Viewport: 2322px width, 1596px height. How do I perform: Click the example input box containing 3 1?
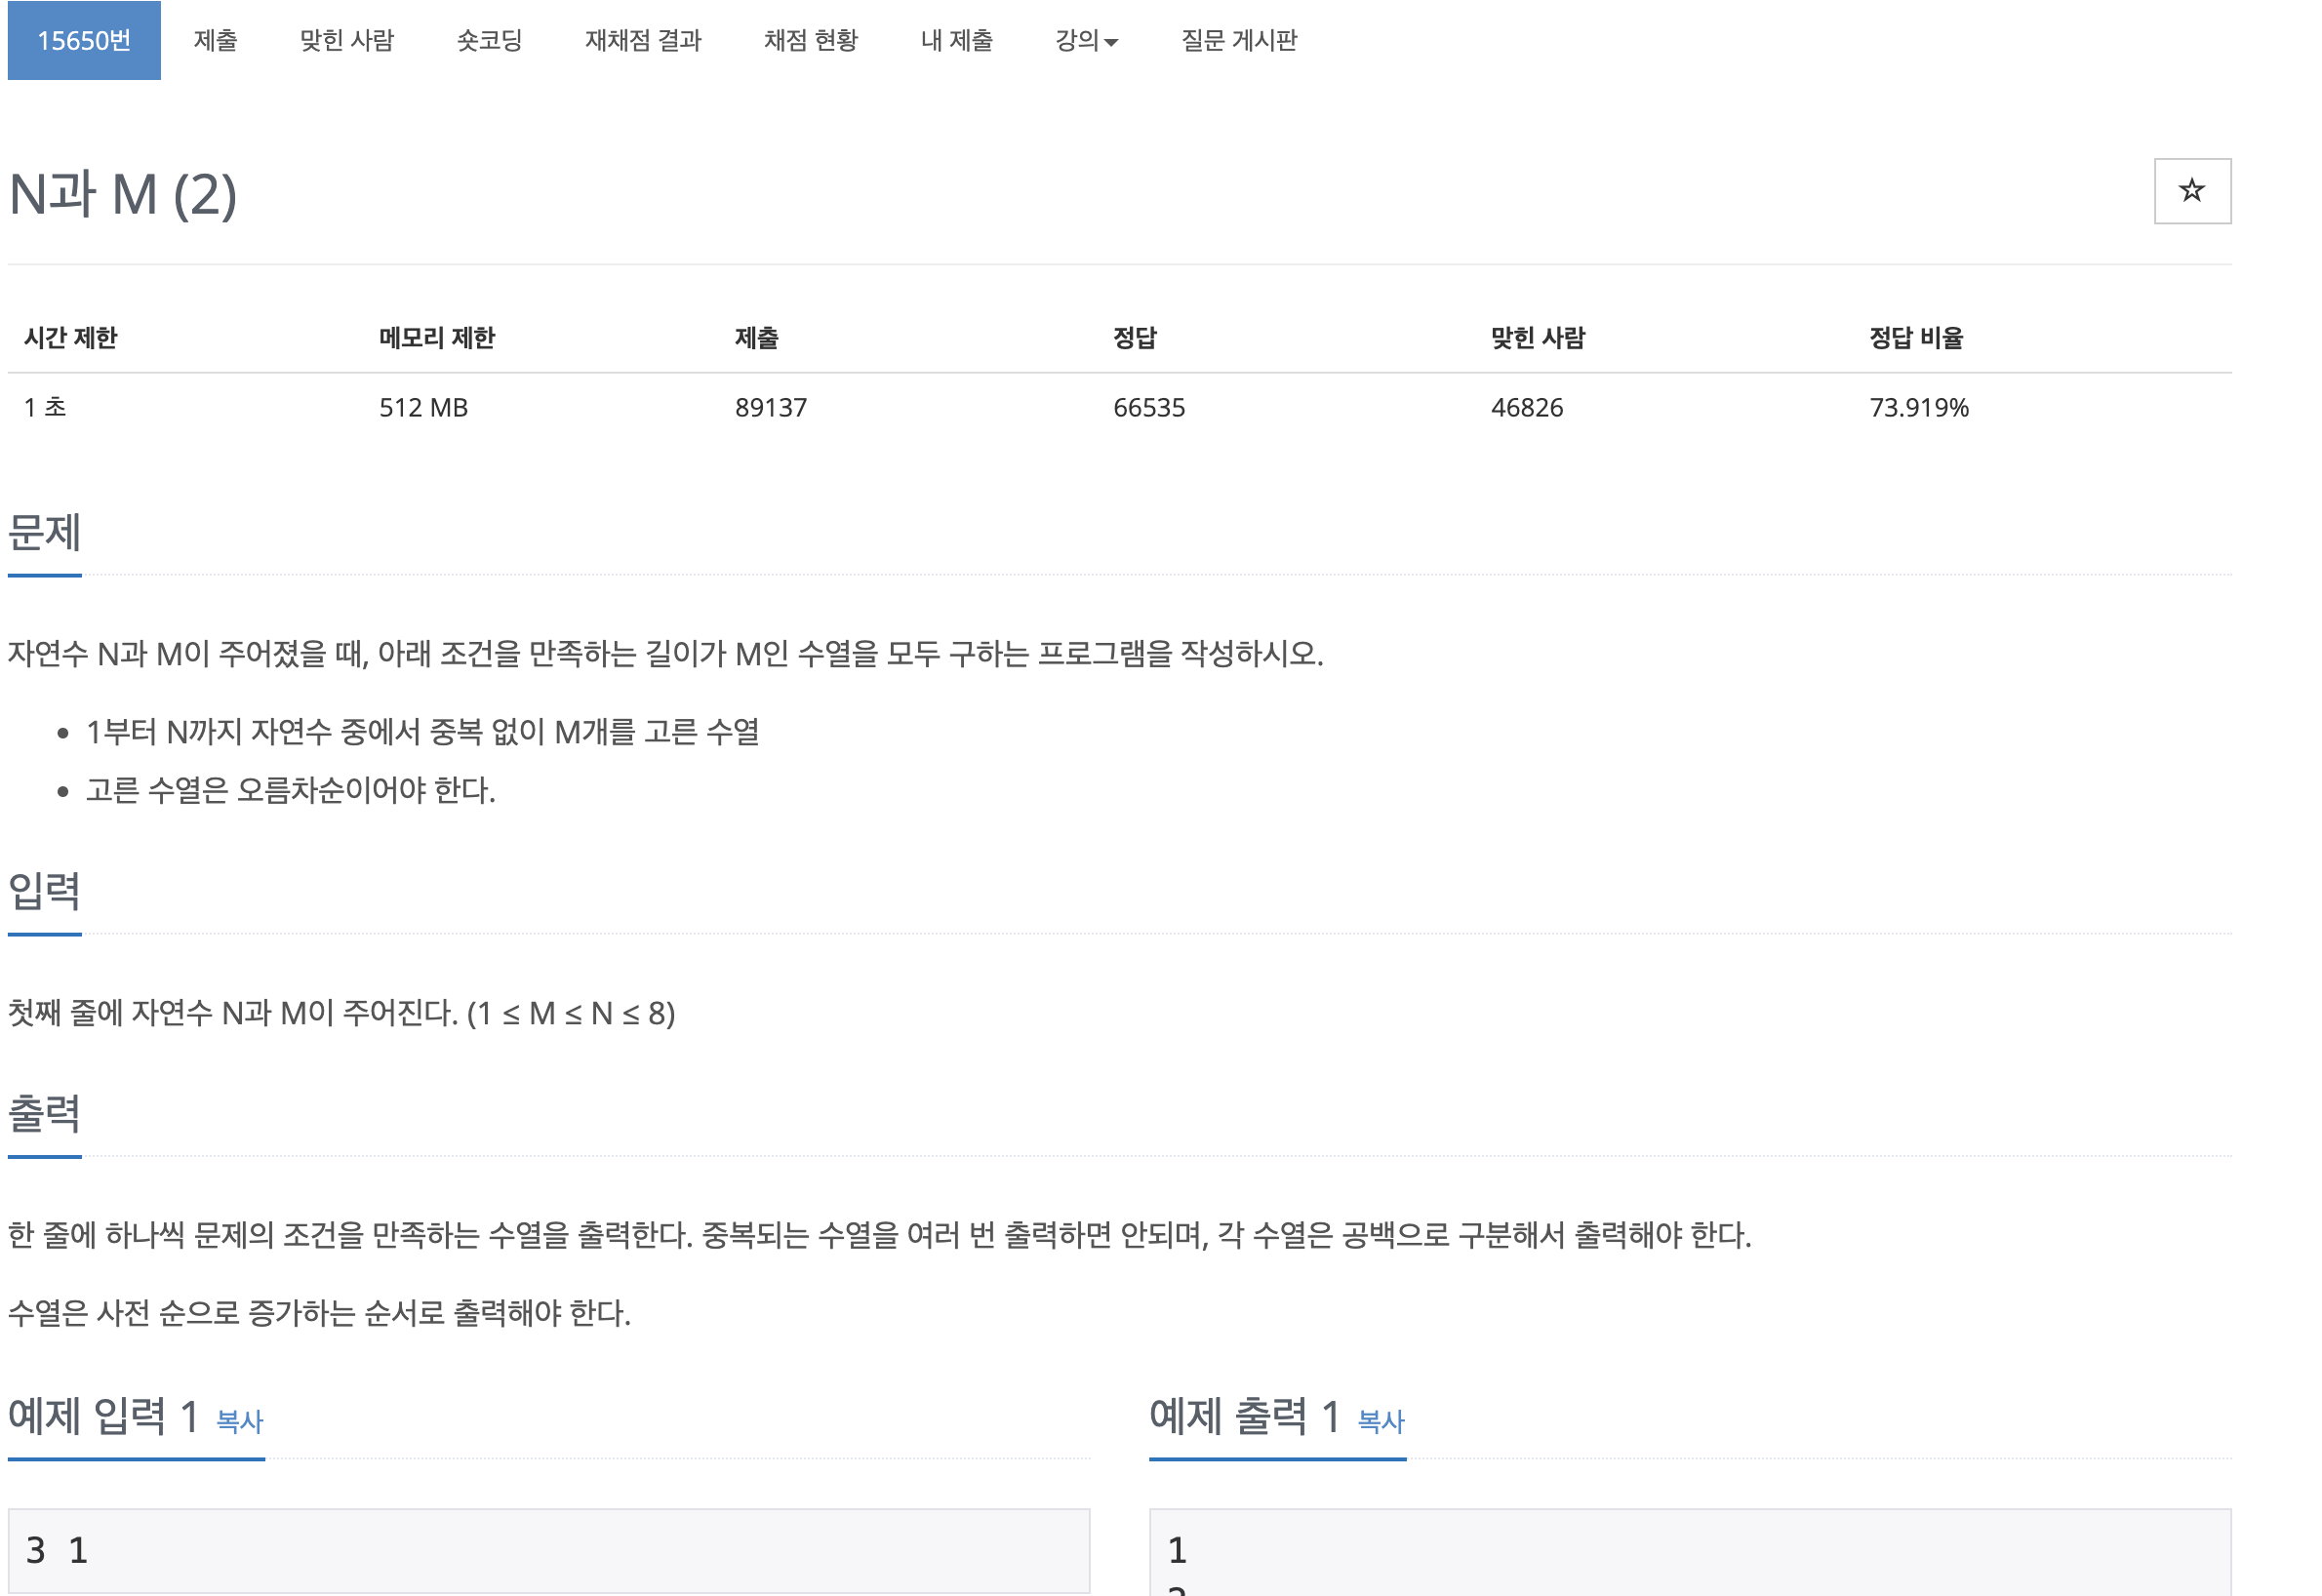[549, 1551]
